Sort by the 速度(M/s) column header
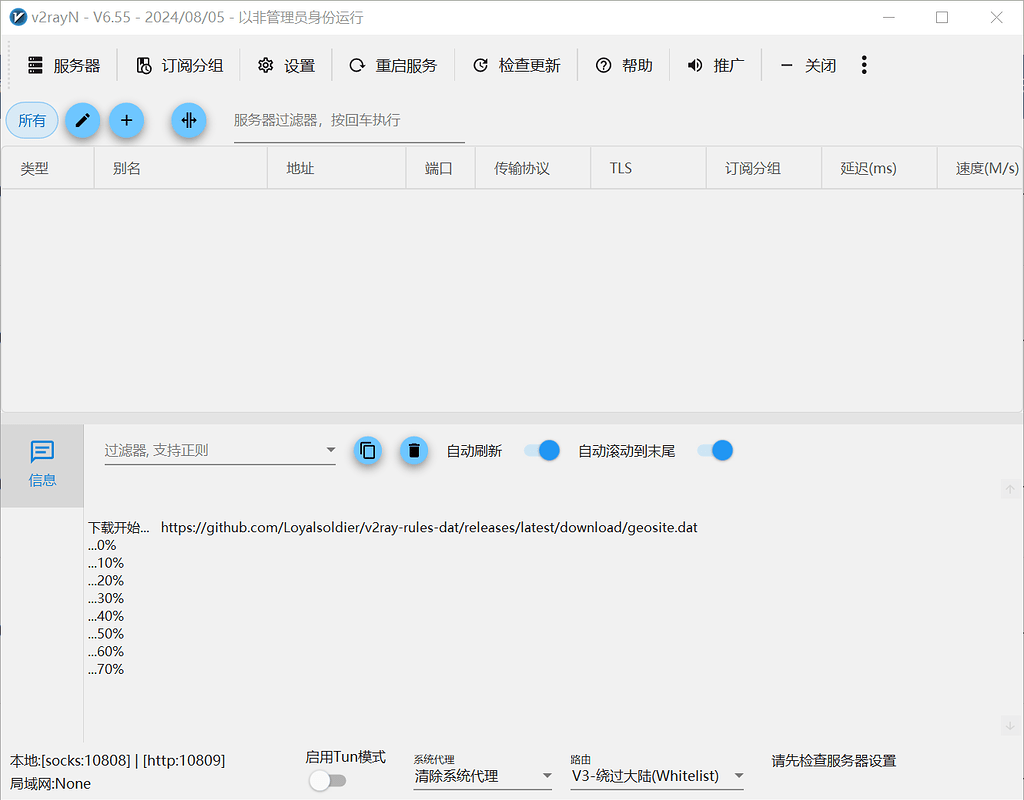 (x=980, y=168)
